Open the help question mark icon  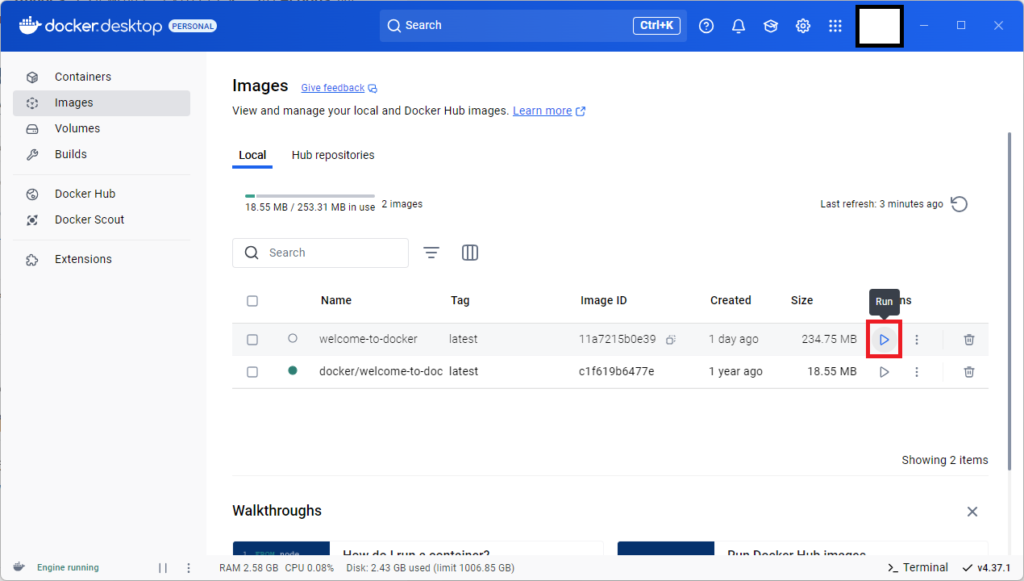point(706,25)
